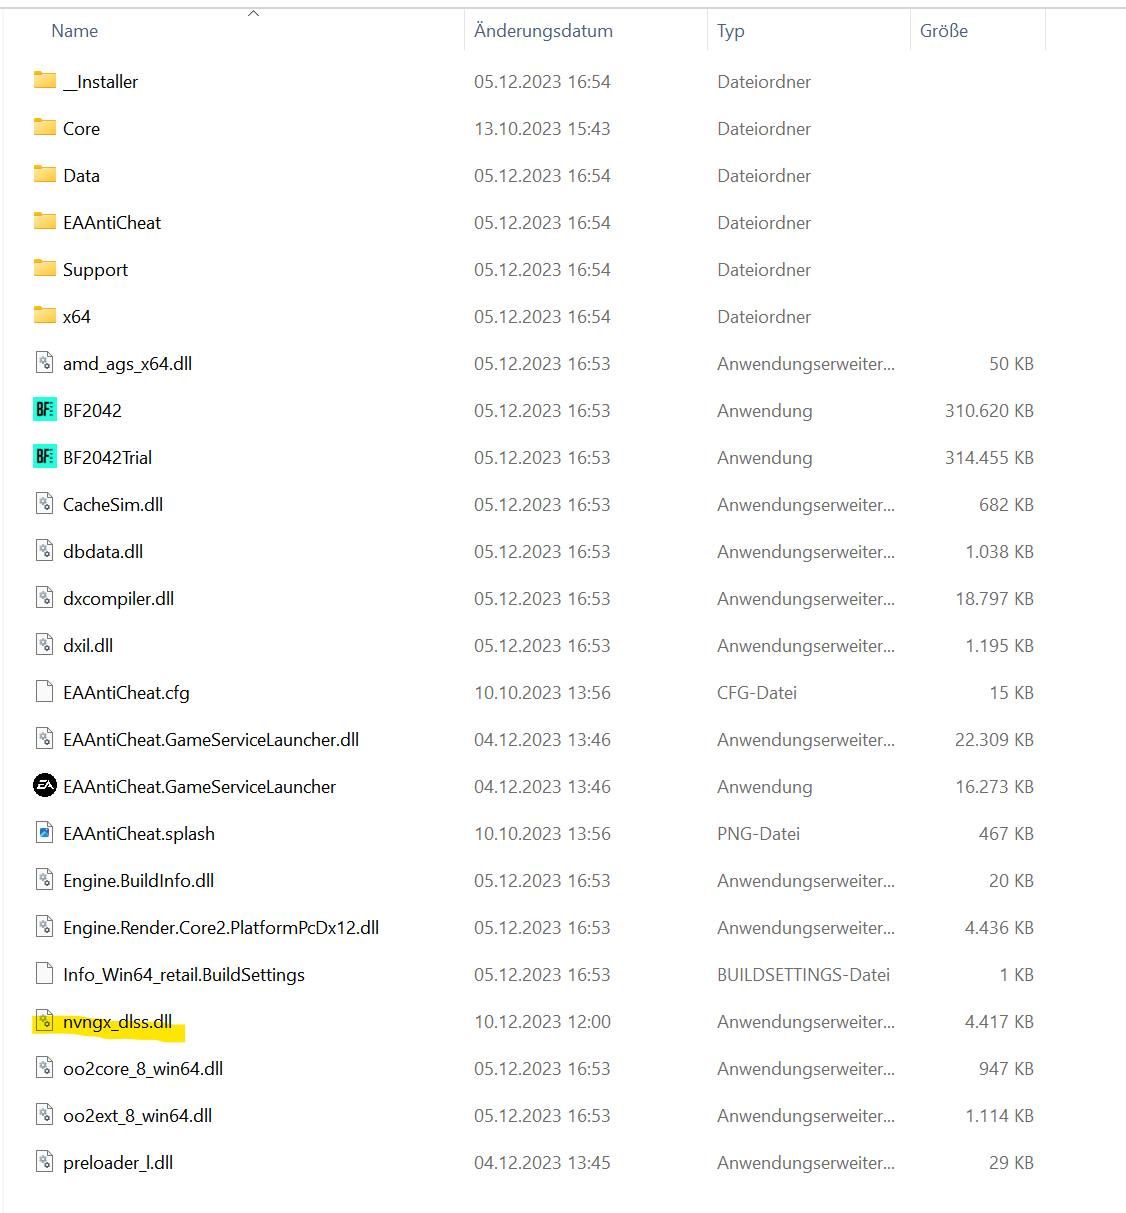Click the Engine.BuildInfo.dll file icon
This screenshot has width=1126, height=1213.
44,879
